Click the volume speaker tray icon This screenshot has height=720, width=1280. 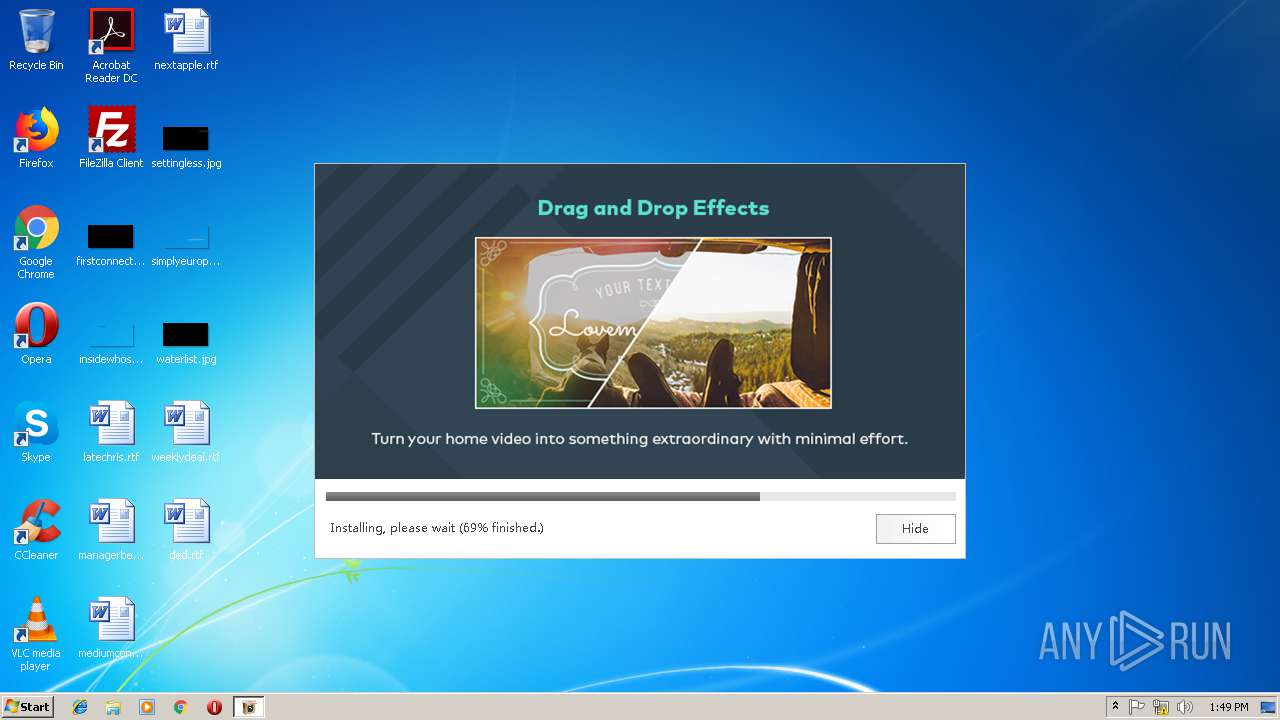pos(1185,707)
